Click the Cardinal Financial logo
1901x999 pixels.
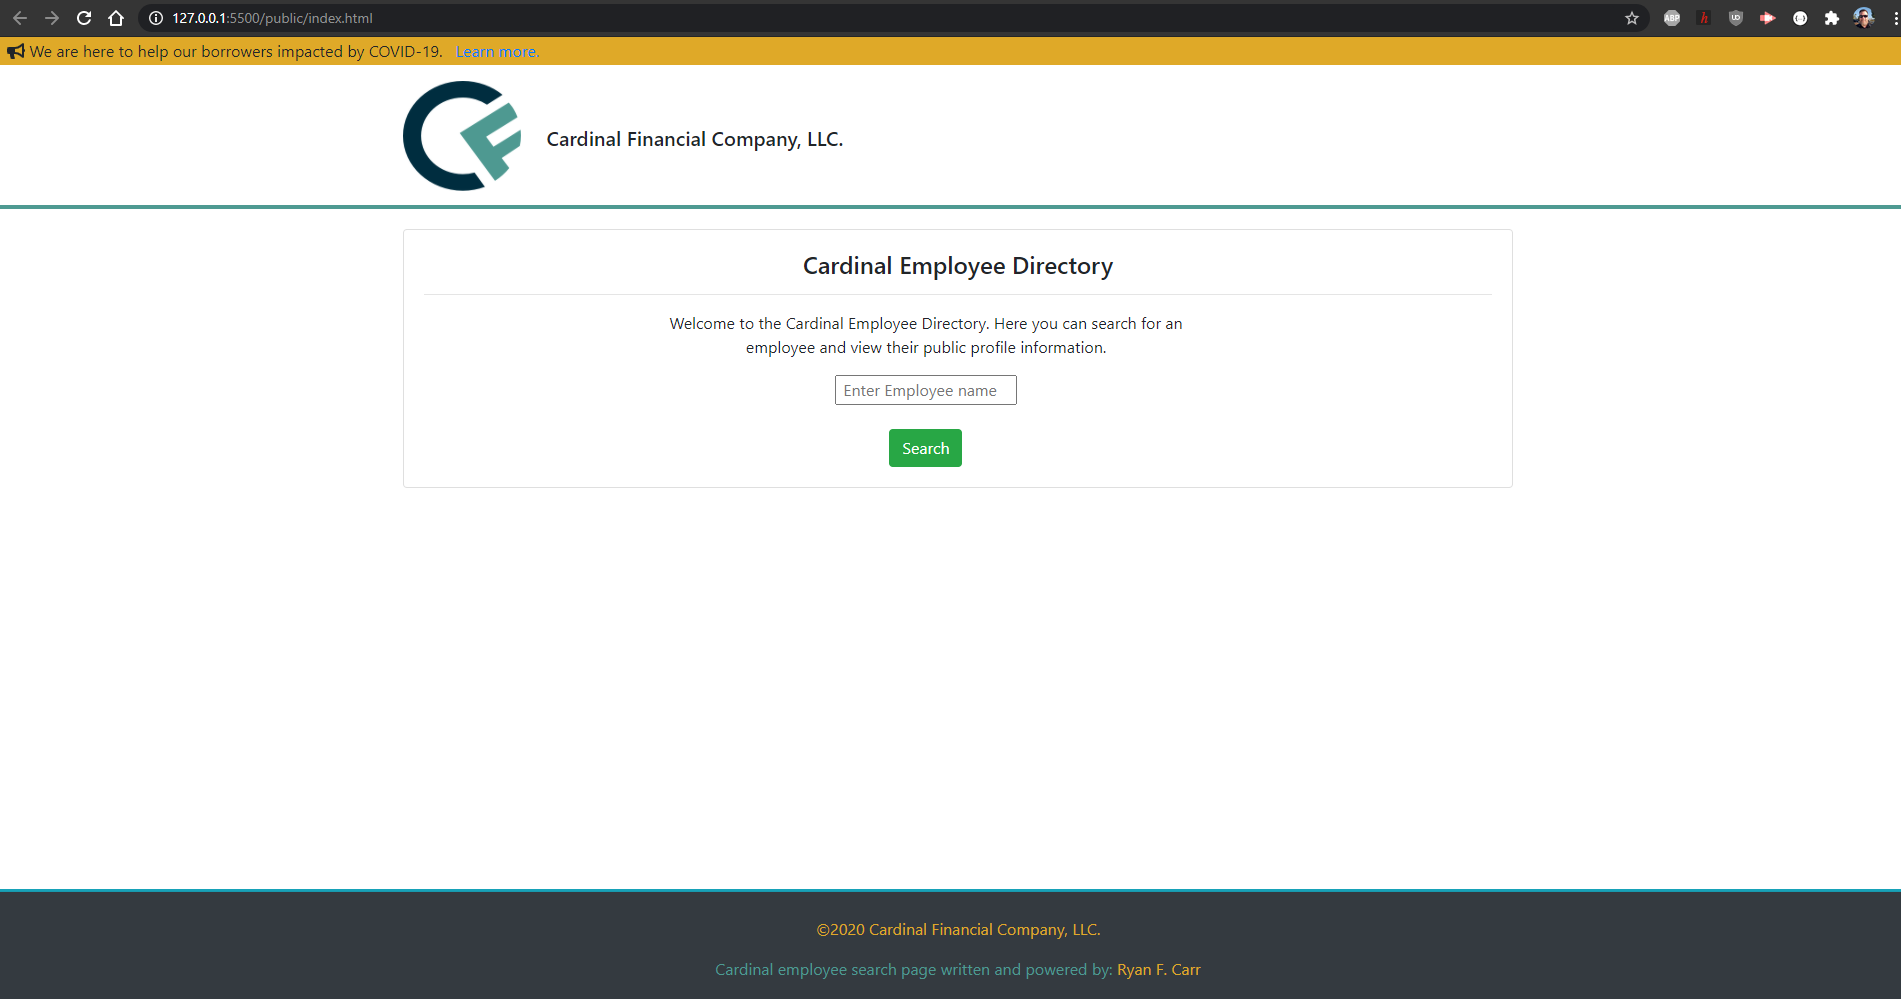click(x=459, y=136)
